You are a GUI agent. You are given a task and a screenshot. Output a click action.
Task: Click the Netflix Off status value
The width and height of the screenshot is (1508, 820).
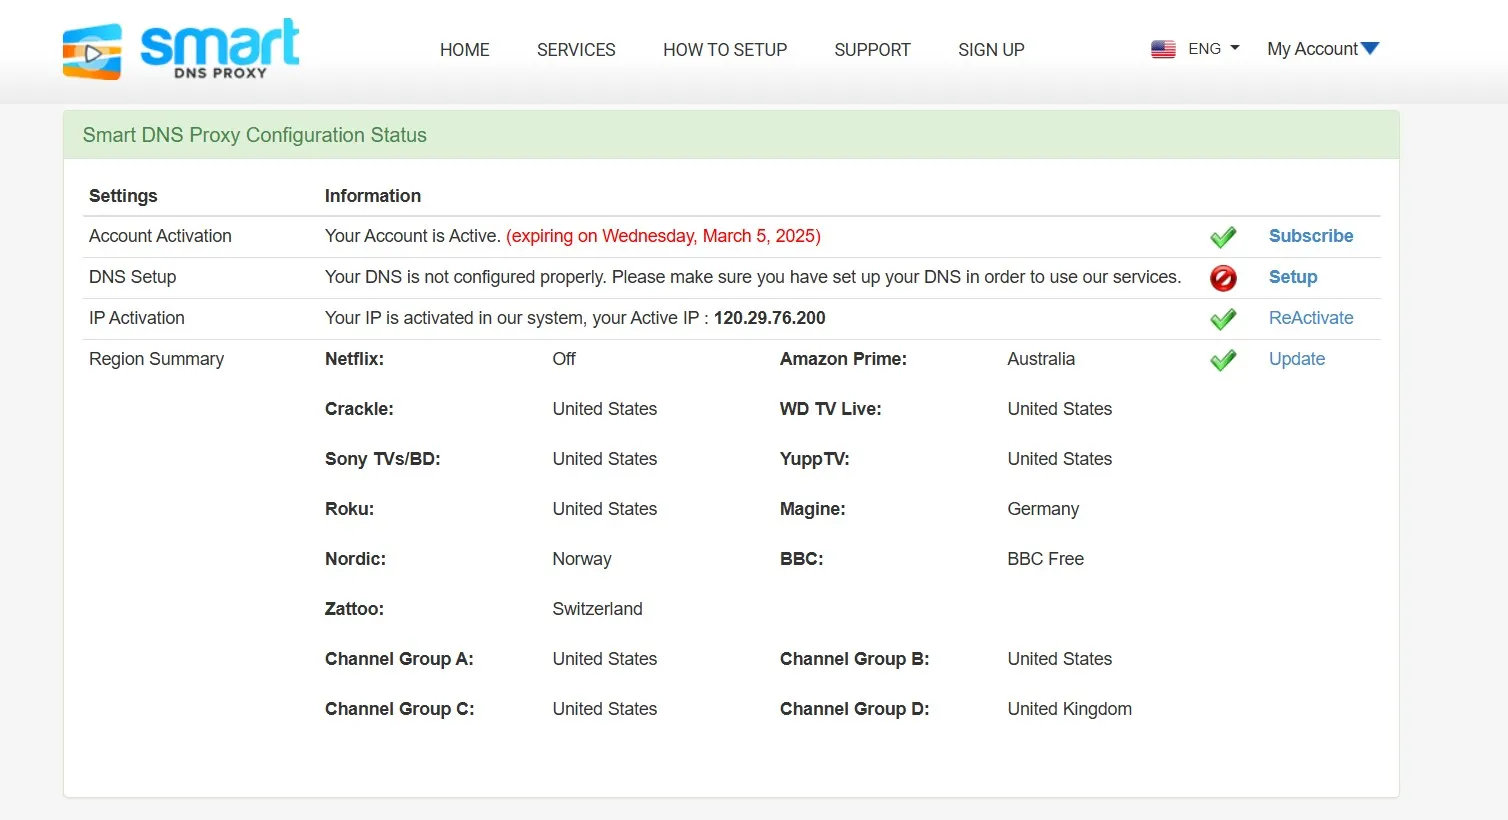tap(564, 359)
